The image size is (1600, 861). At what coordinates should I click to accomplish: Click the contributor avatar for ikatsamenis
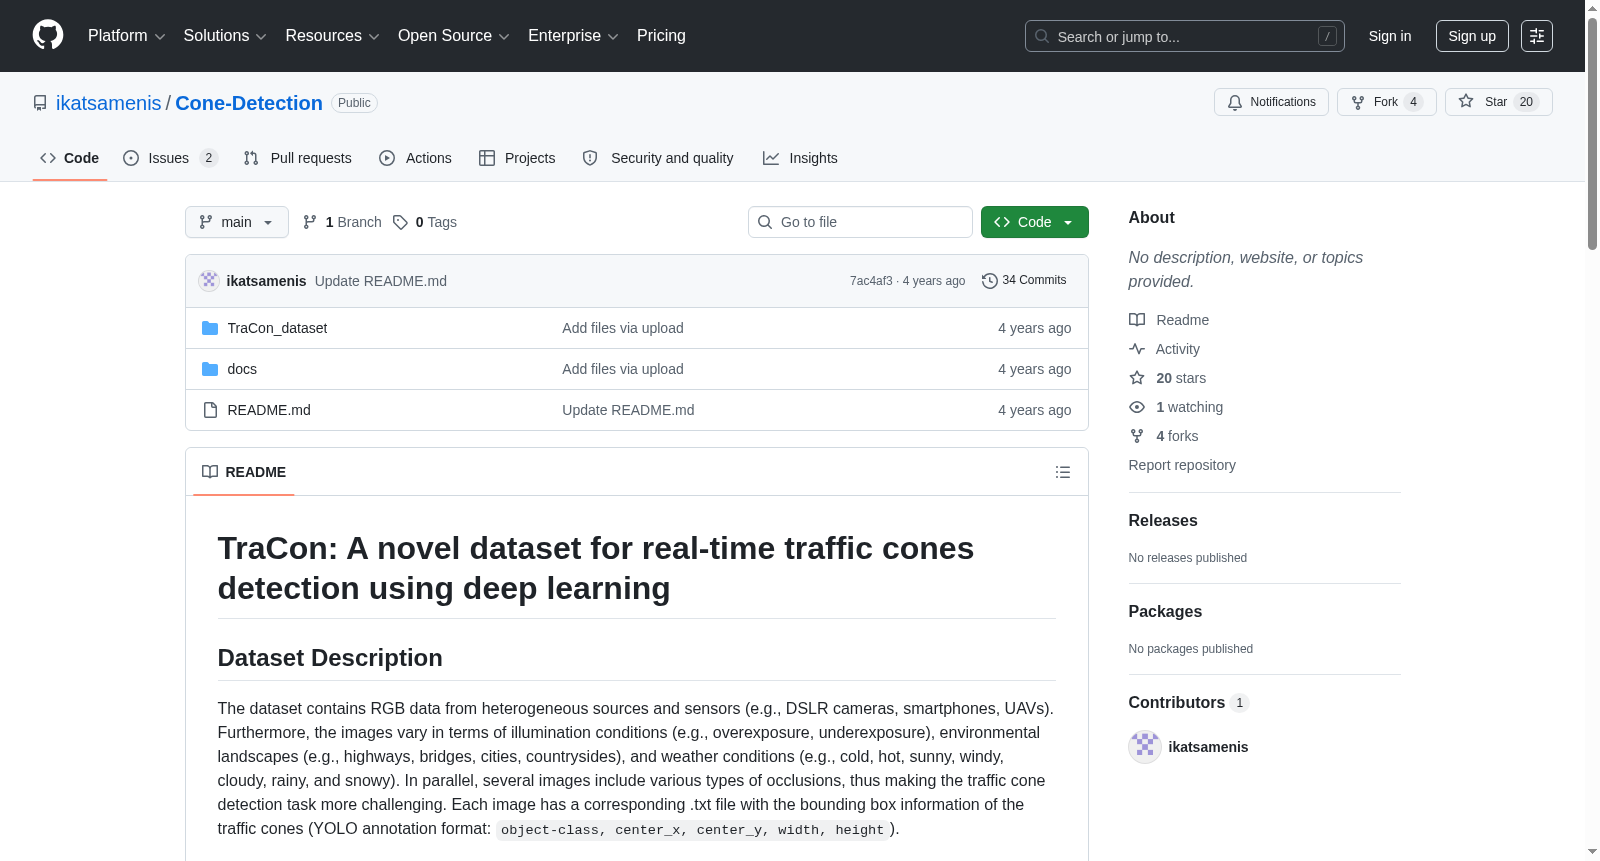point(1145,747)
